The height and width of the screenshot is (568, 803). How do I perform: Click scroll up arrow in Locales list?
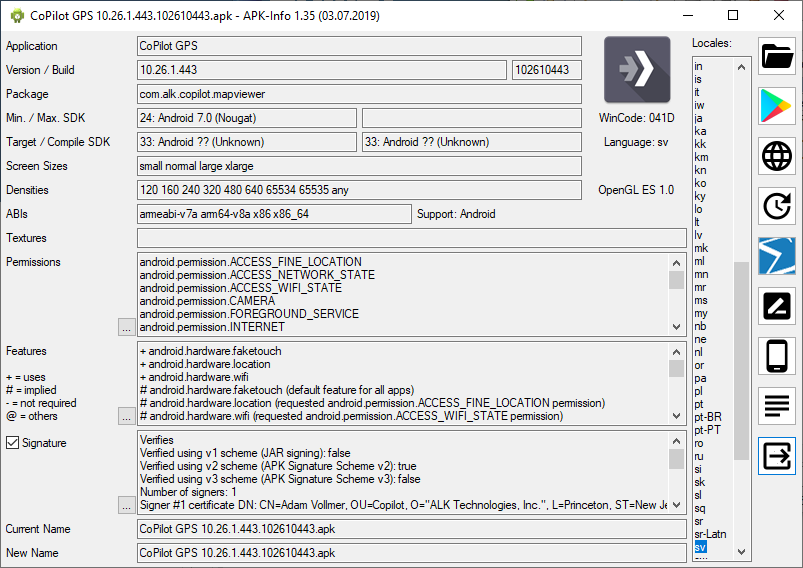(x=741, y=67)
